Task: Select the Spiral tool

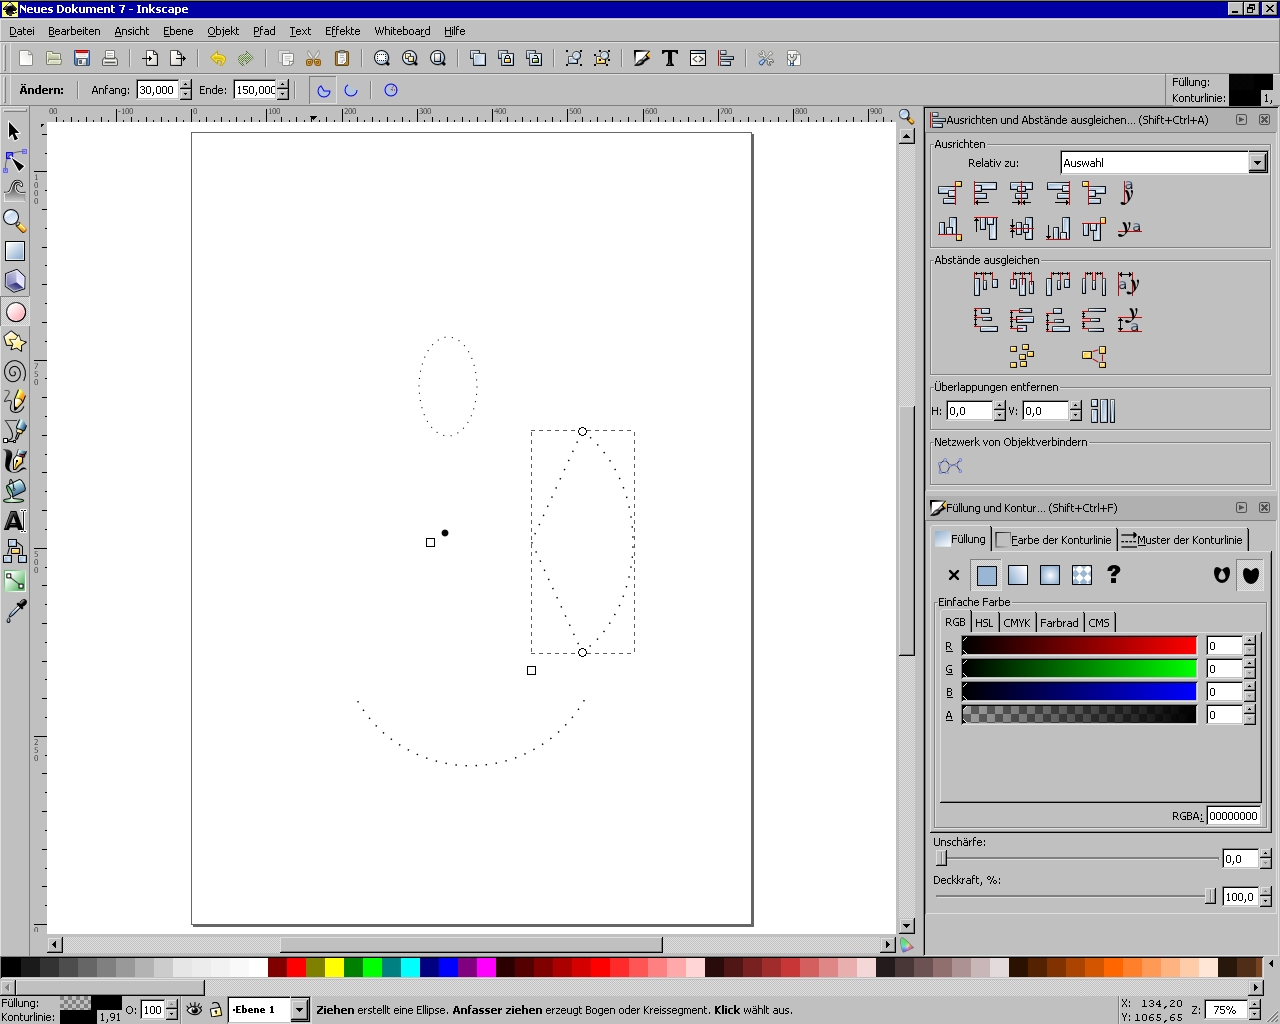Action: (x=15, y=372)
